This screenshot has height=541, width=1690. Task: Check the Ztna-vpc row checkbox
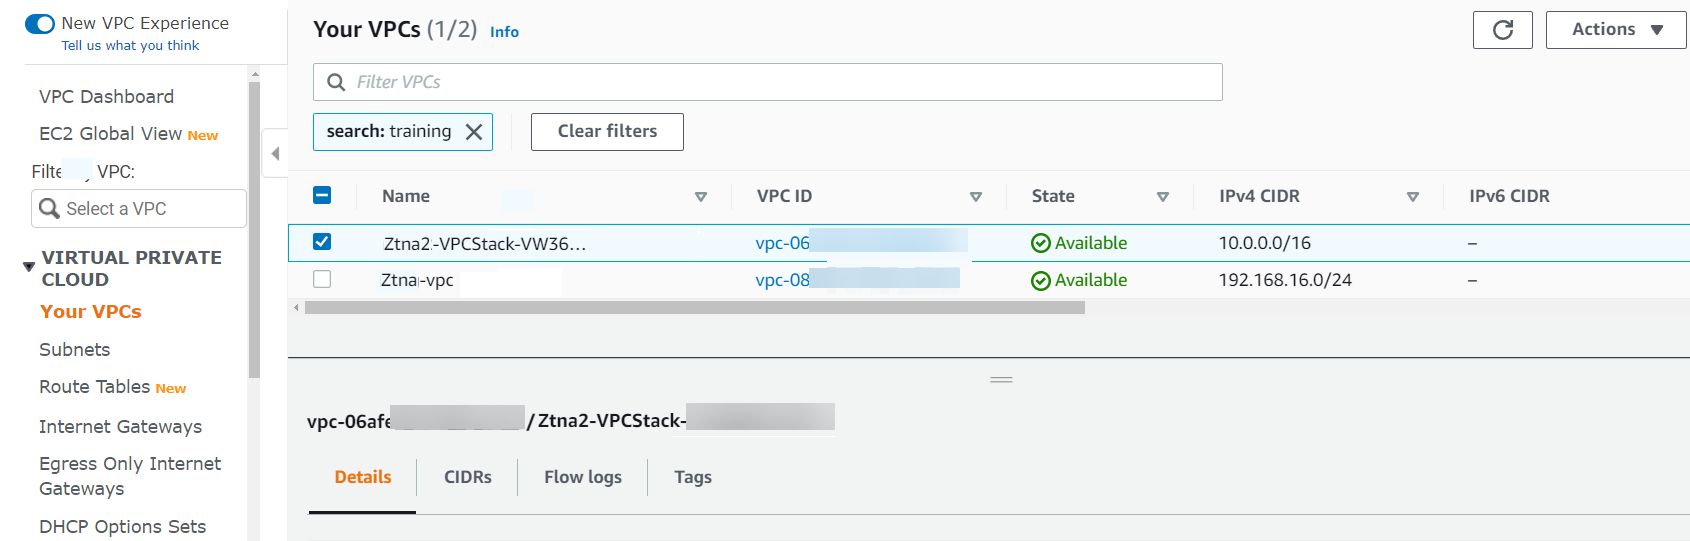[322, 279]
